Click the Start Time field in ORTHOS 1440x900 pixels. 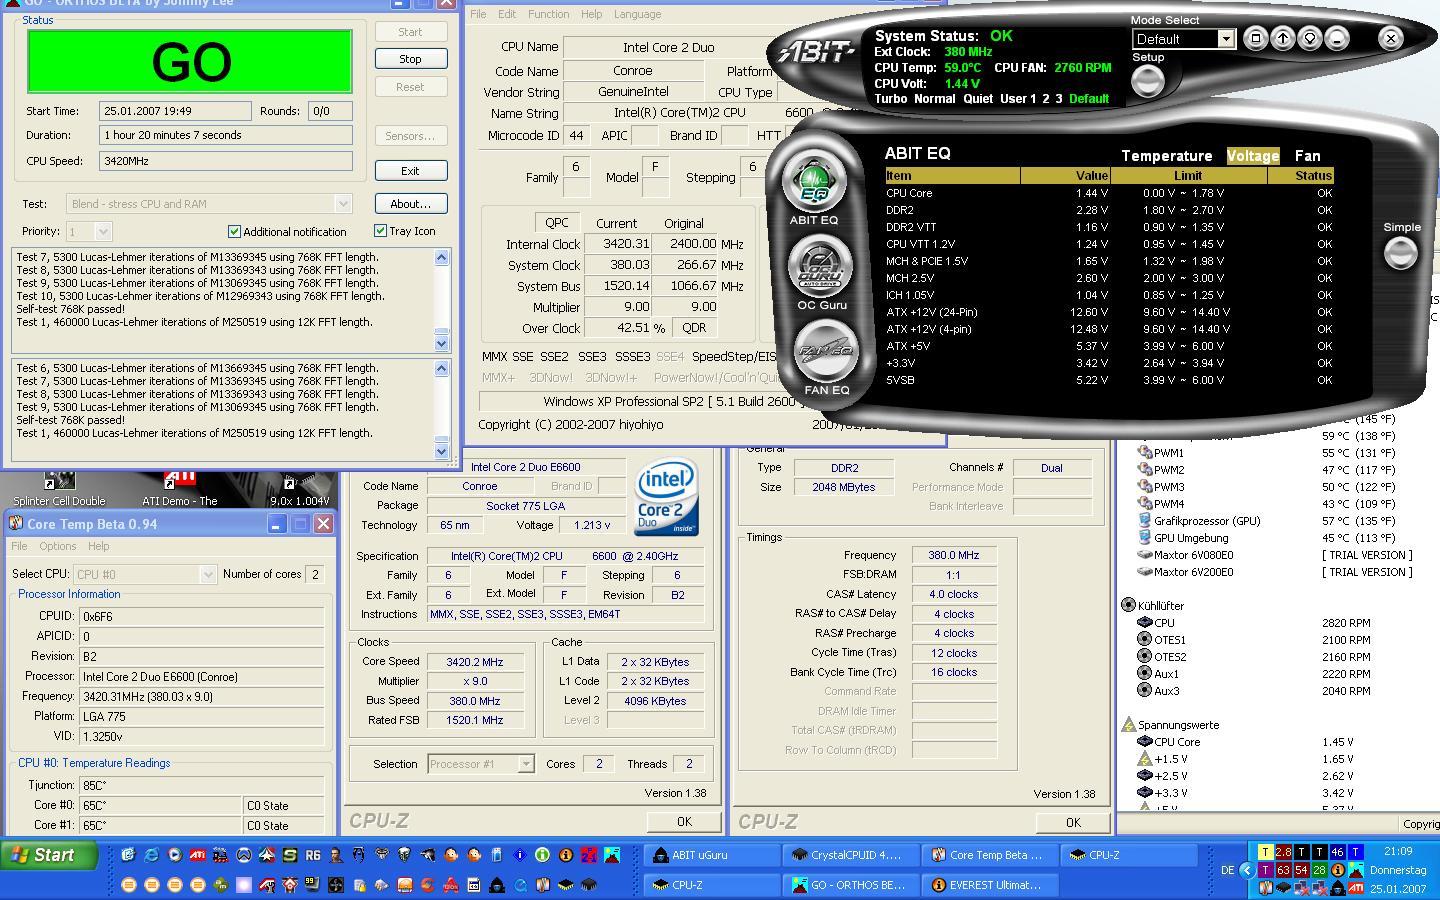[x=175, y=111]
